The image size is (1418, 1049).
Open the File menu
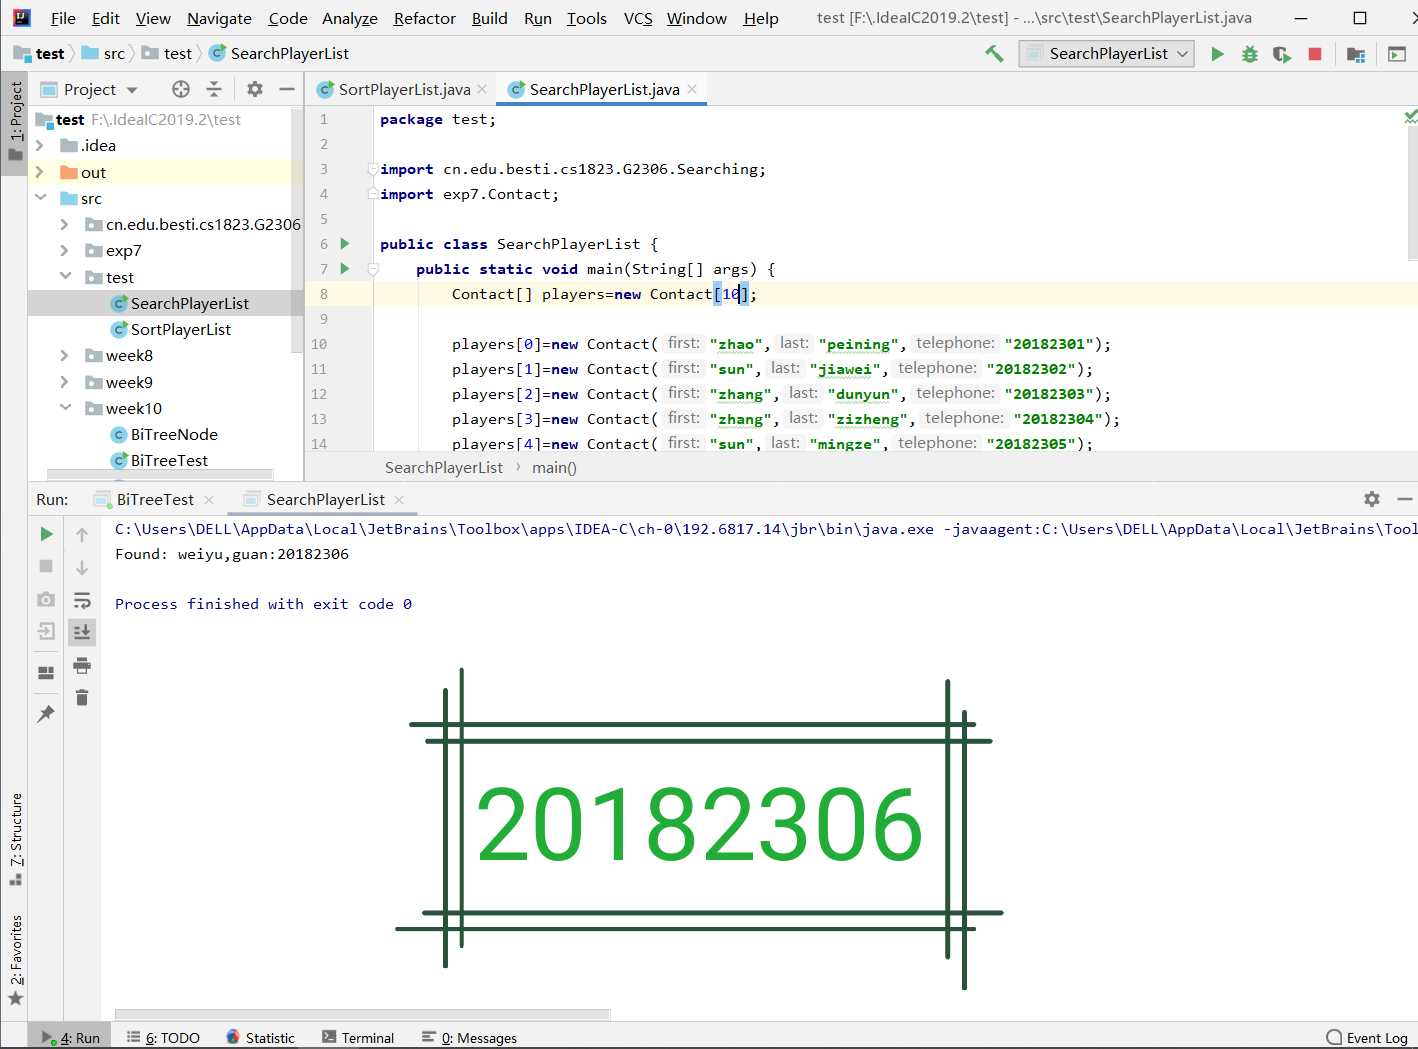63,18
